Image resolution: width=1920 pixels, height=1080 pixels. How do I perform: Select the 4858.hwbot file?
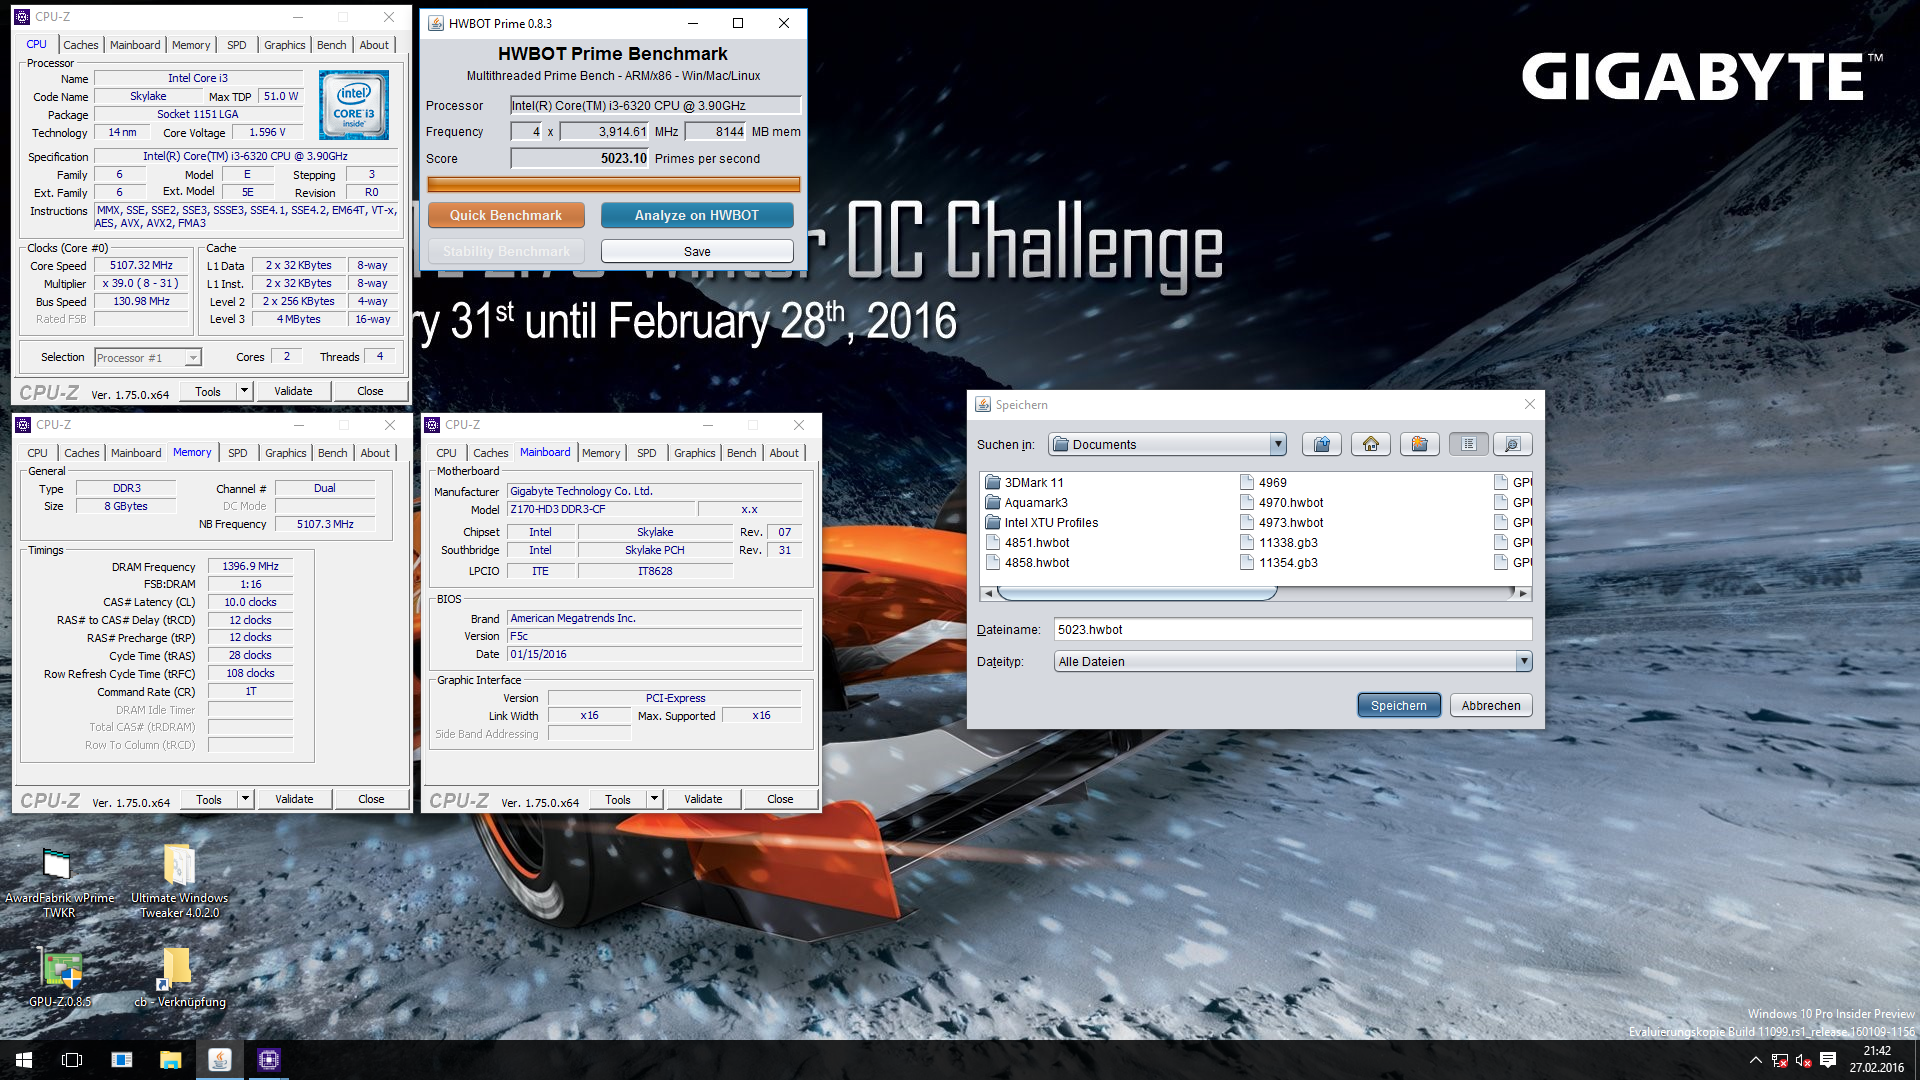click(1028, 562)
